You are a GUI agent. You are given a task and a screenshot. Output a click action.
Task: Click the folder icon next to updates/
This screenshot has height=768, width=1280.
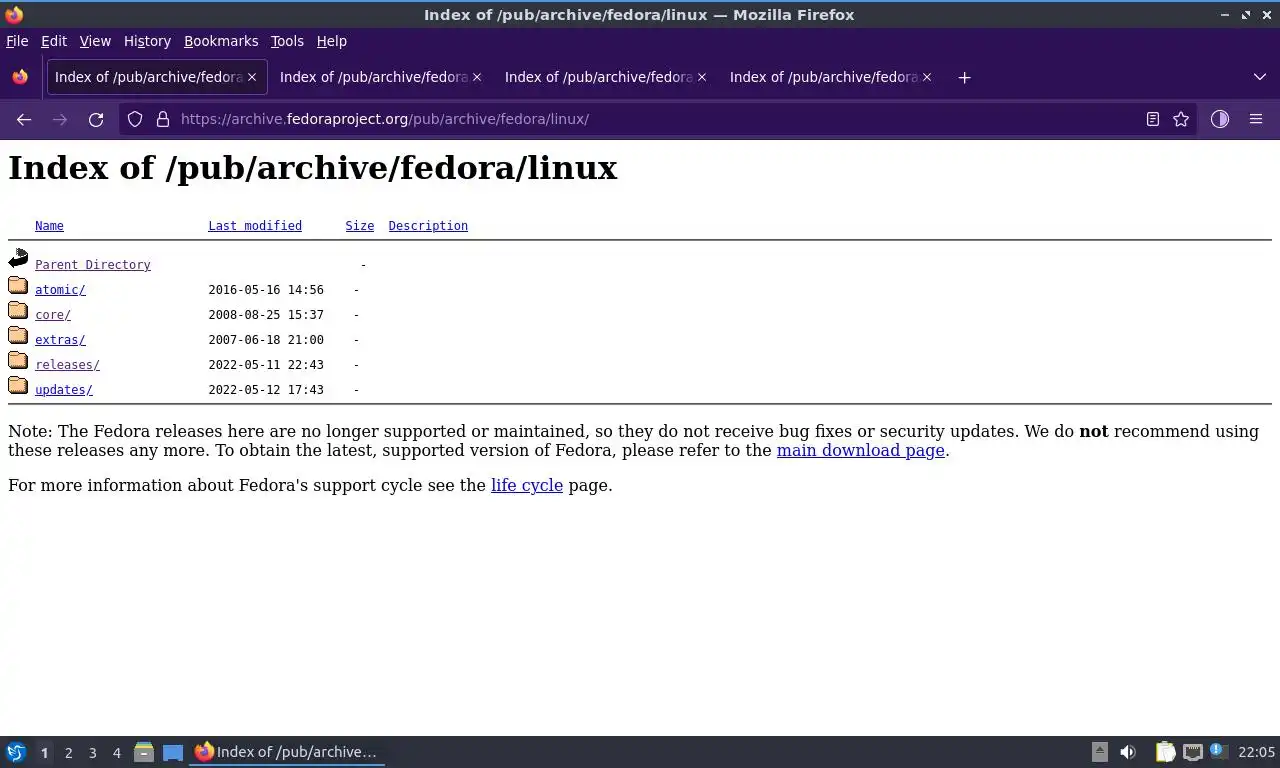18,386
